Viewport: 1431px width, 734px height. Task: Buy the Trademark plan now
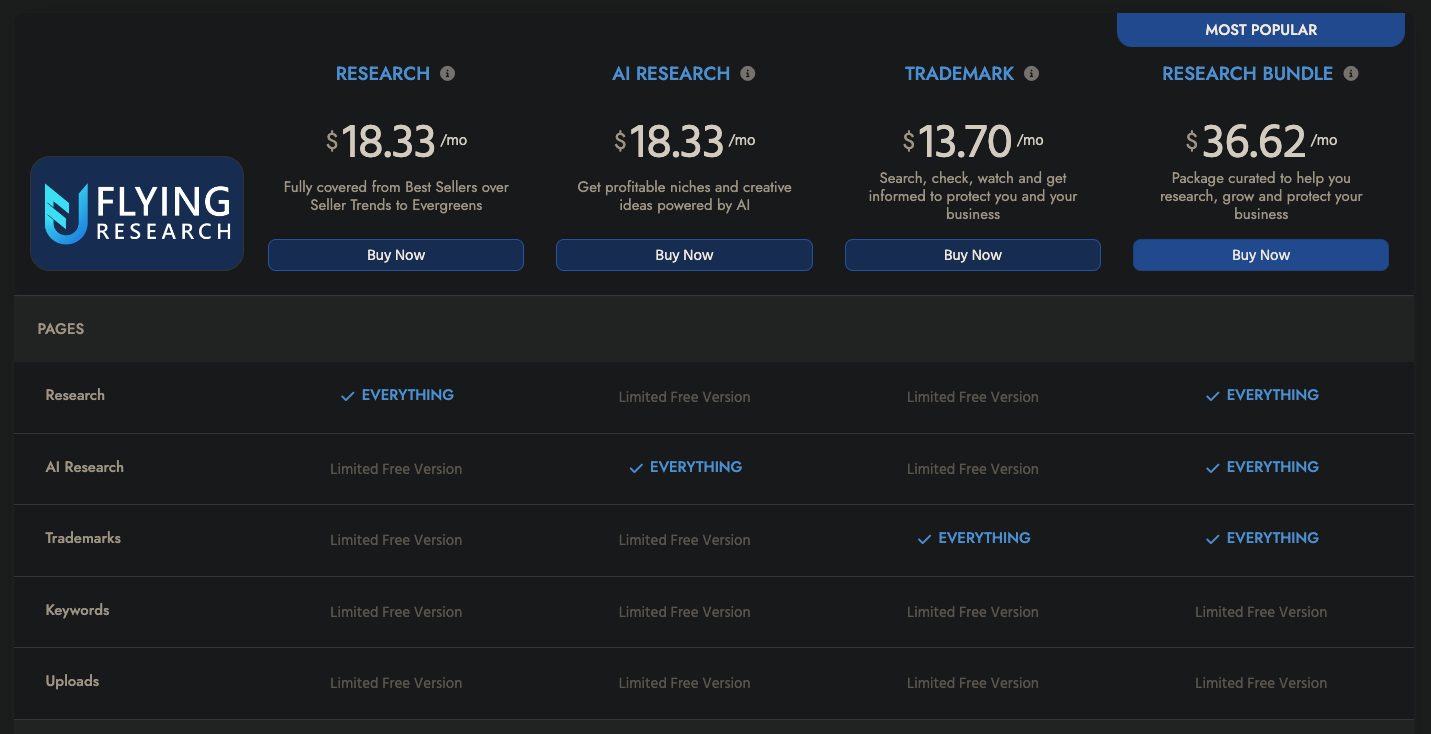pos(972,255)
